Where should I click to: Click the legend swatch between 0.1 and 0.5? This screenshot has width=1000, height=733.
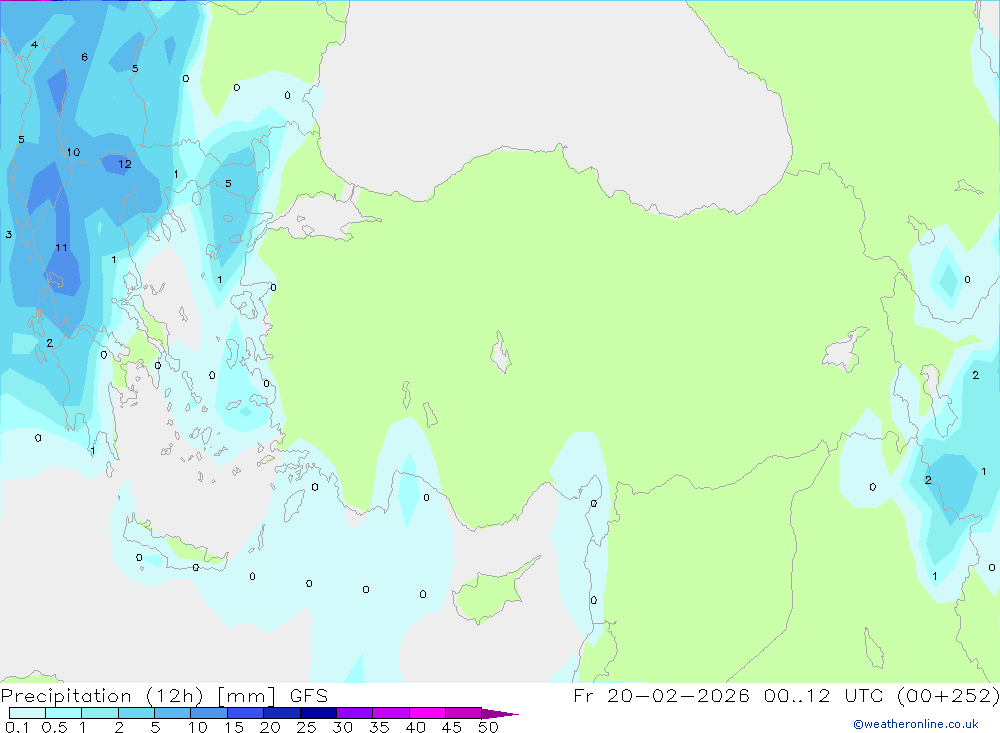27,713
